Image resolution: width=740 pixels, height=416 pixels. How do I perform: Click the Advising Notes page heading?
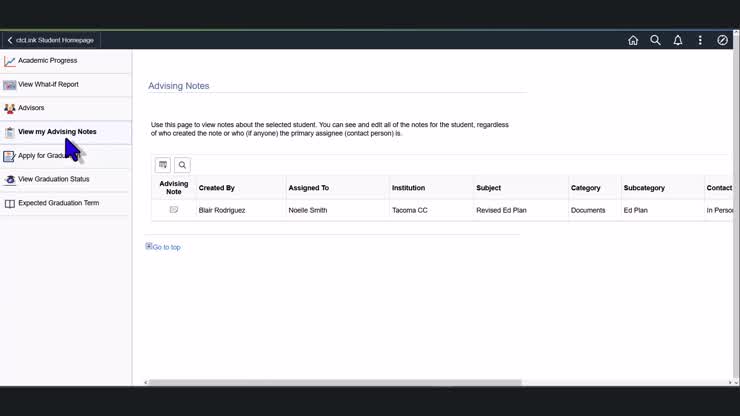tap(179, 86)
